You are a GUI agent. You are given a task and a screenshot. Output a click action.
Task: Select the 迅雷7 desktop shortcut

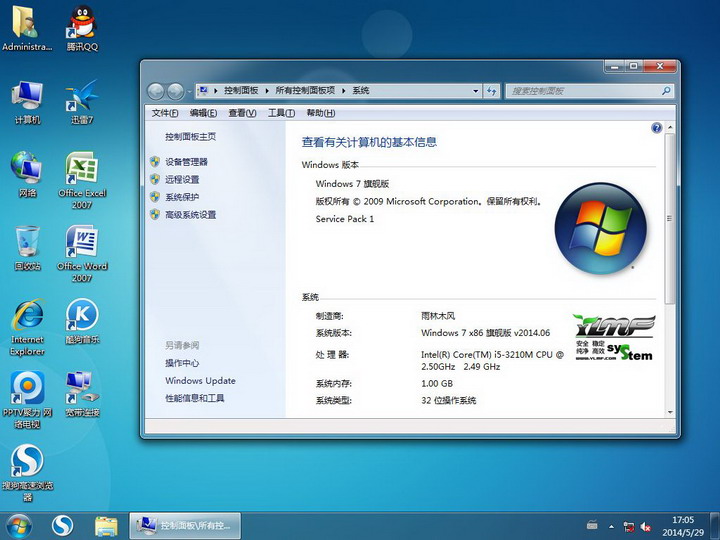[x=82, y=102]
